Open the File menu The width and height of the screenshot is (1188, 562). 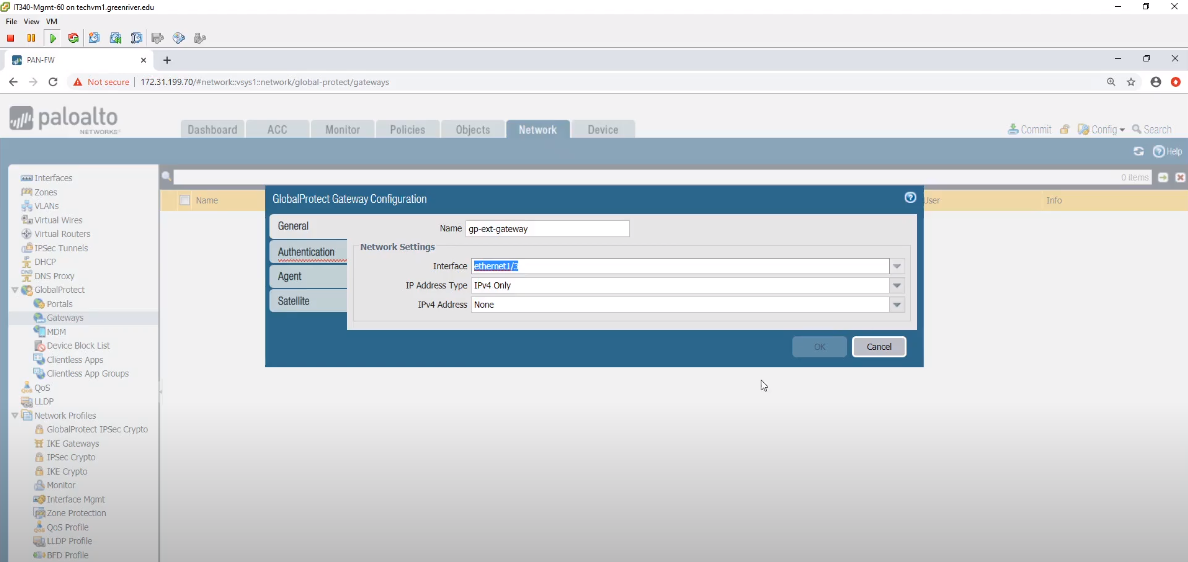pos(11,21)
